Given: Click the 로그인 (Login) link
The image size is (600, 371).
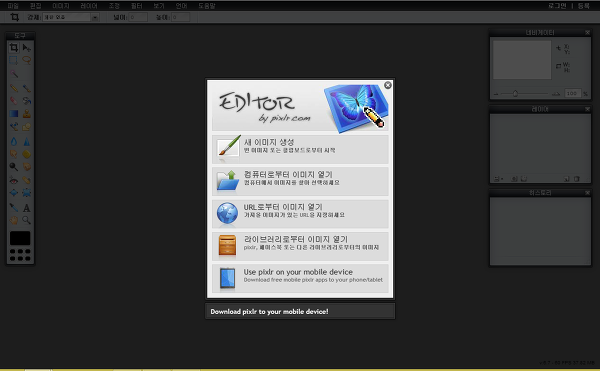Looking at the screenshot, I should pos(557,6).
